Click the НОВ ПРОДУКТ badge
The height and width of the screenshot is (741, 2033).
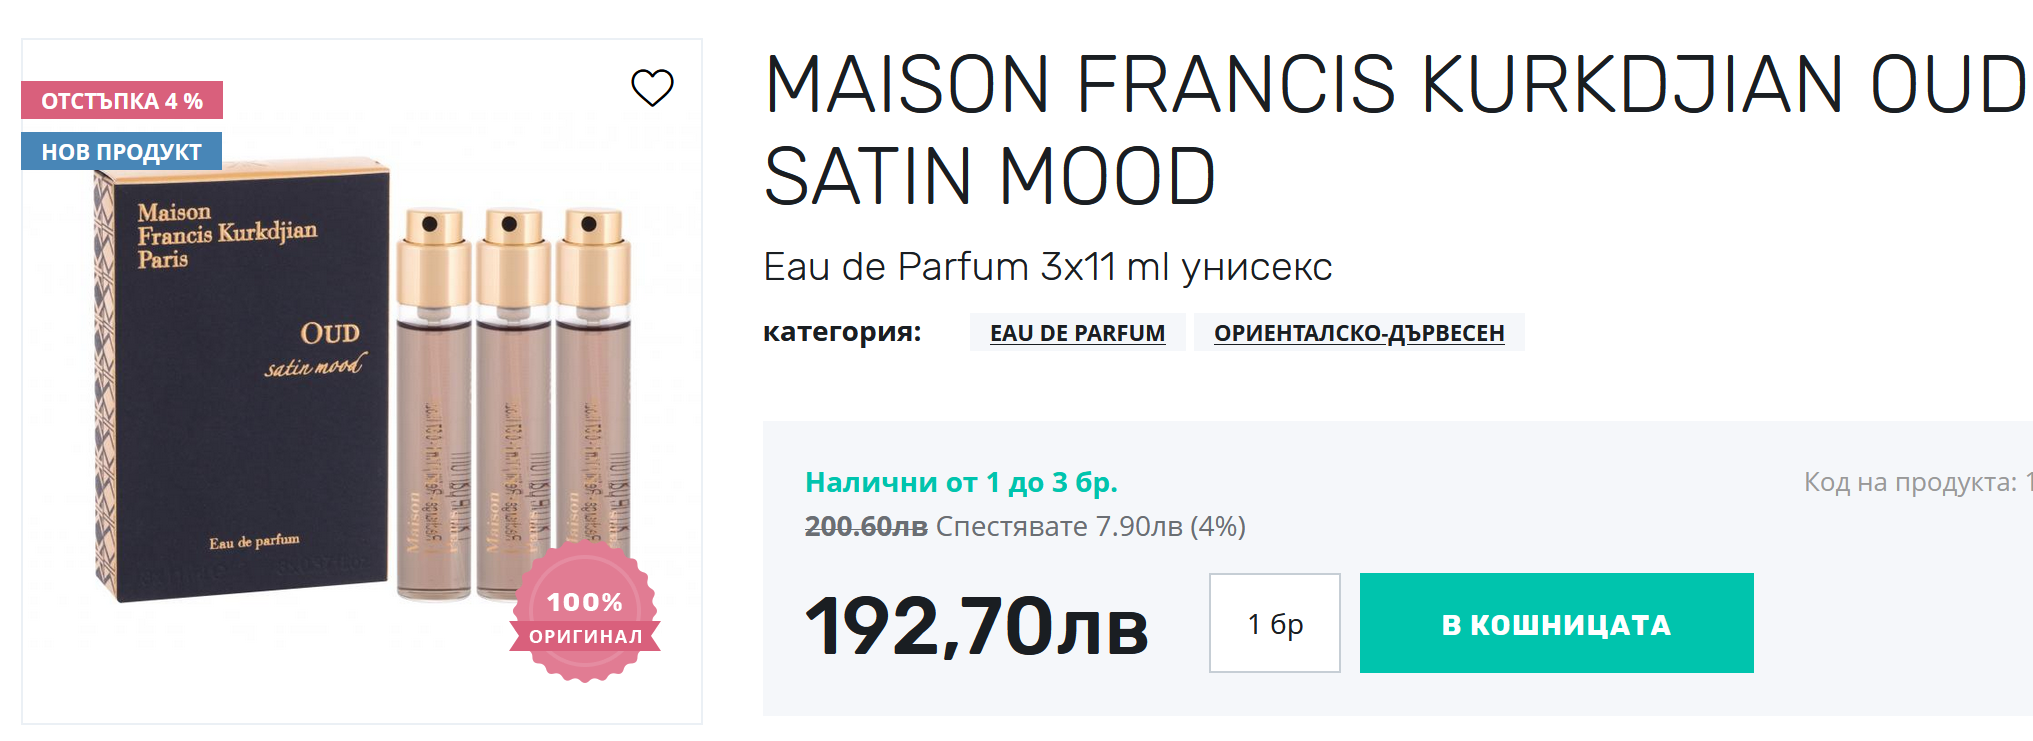tap(121, 152)
